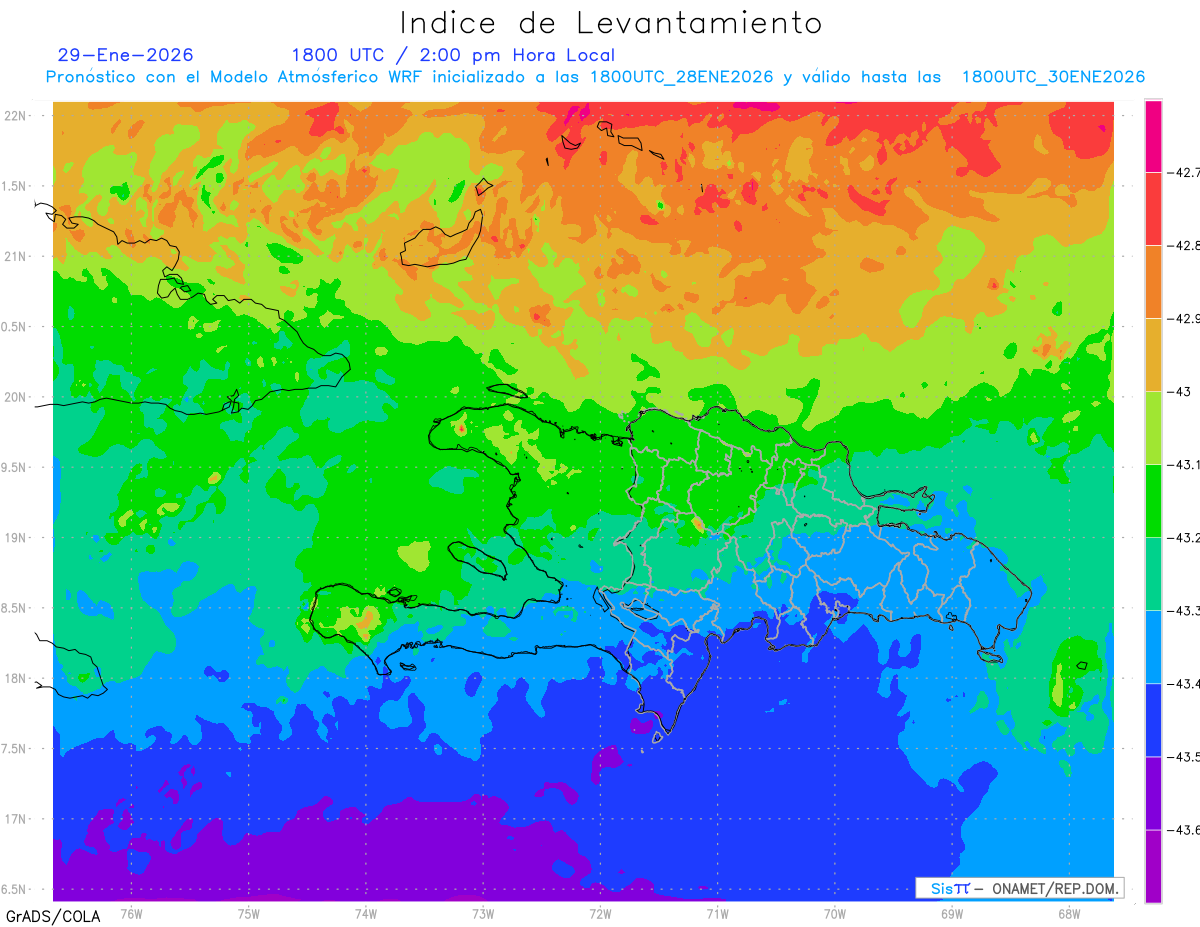This screenshot has width=1200, height=927.
Task: Click the '68W' longitude axis label
Action: 1068,913
